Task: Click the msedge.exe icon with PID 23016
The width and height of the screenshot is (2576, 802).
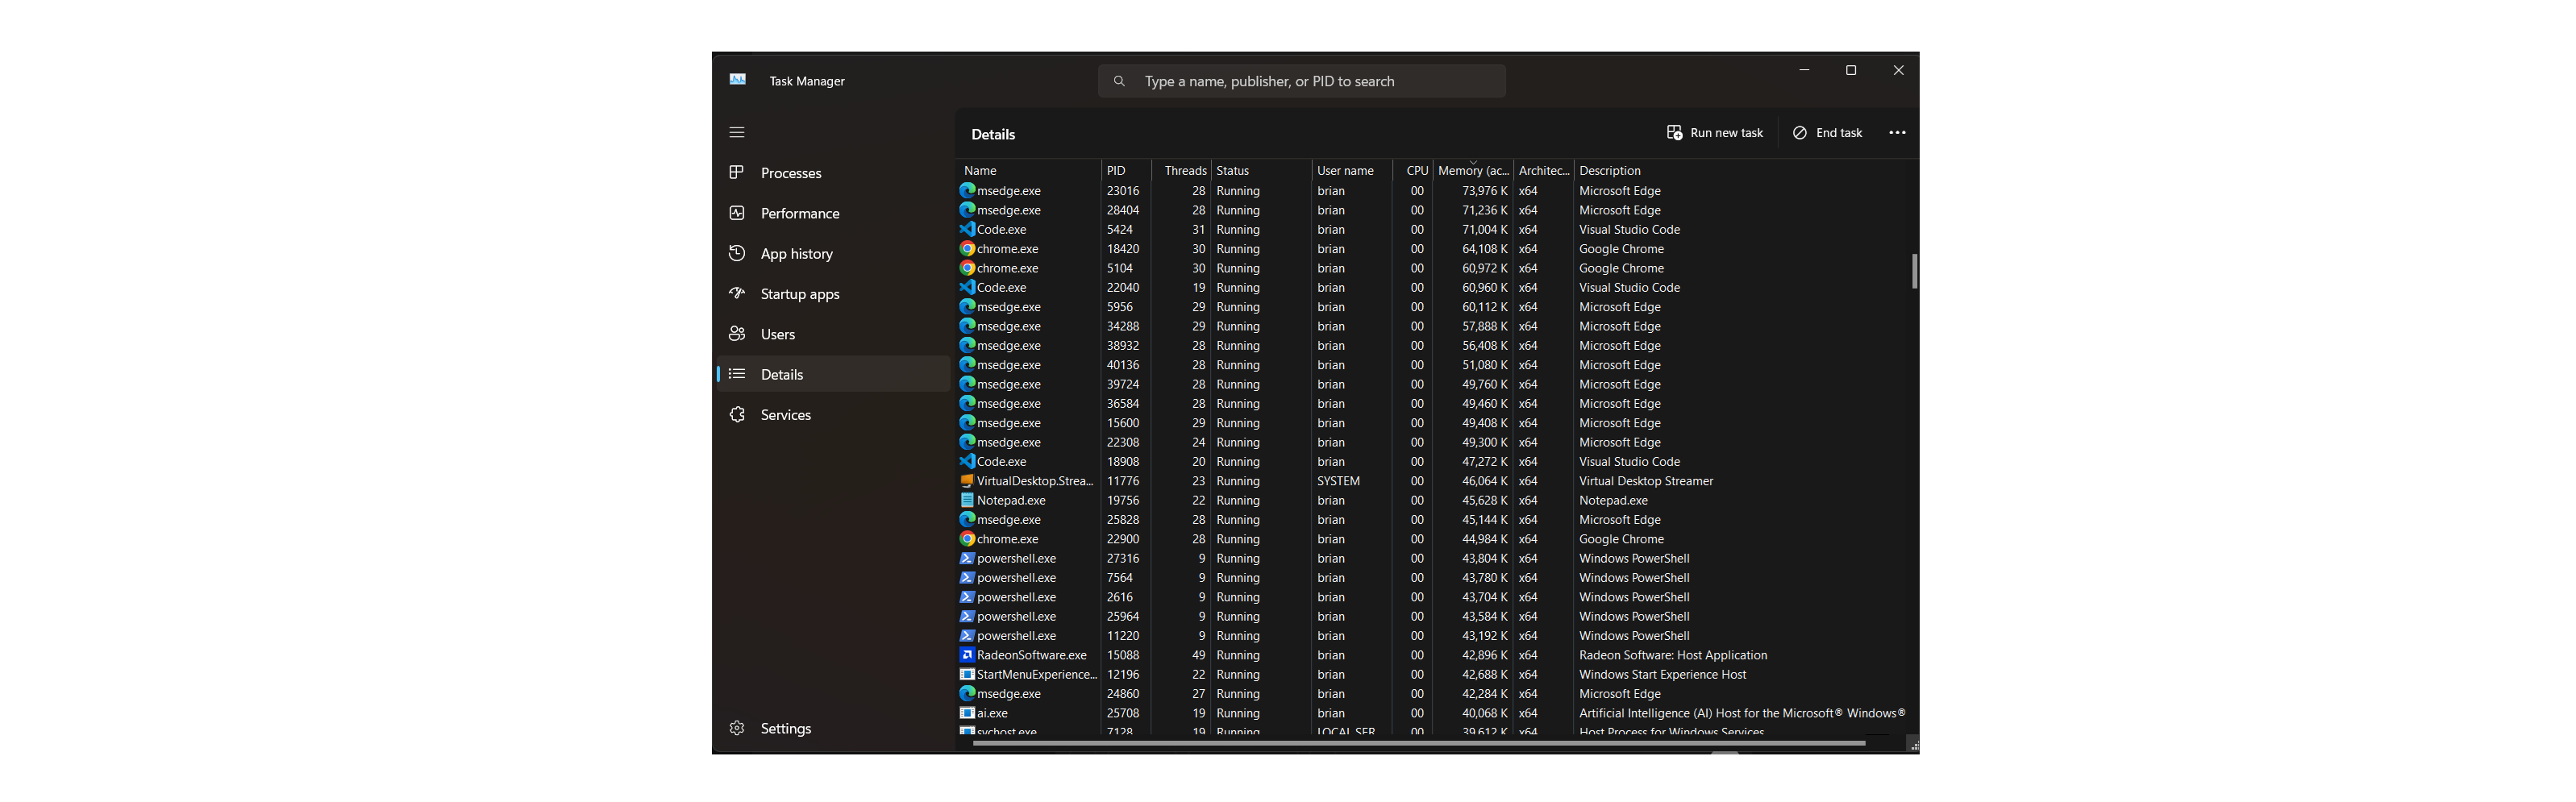Action: point(967,190)
